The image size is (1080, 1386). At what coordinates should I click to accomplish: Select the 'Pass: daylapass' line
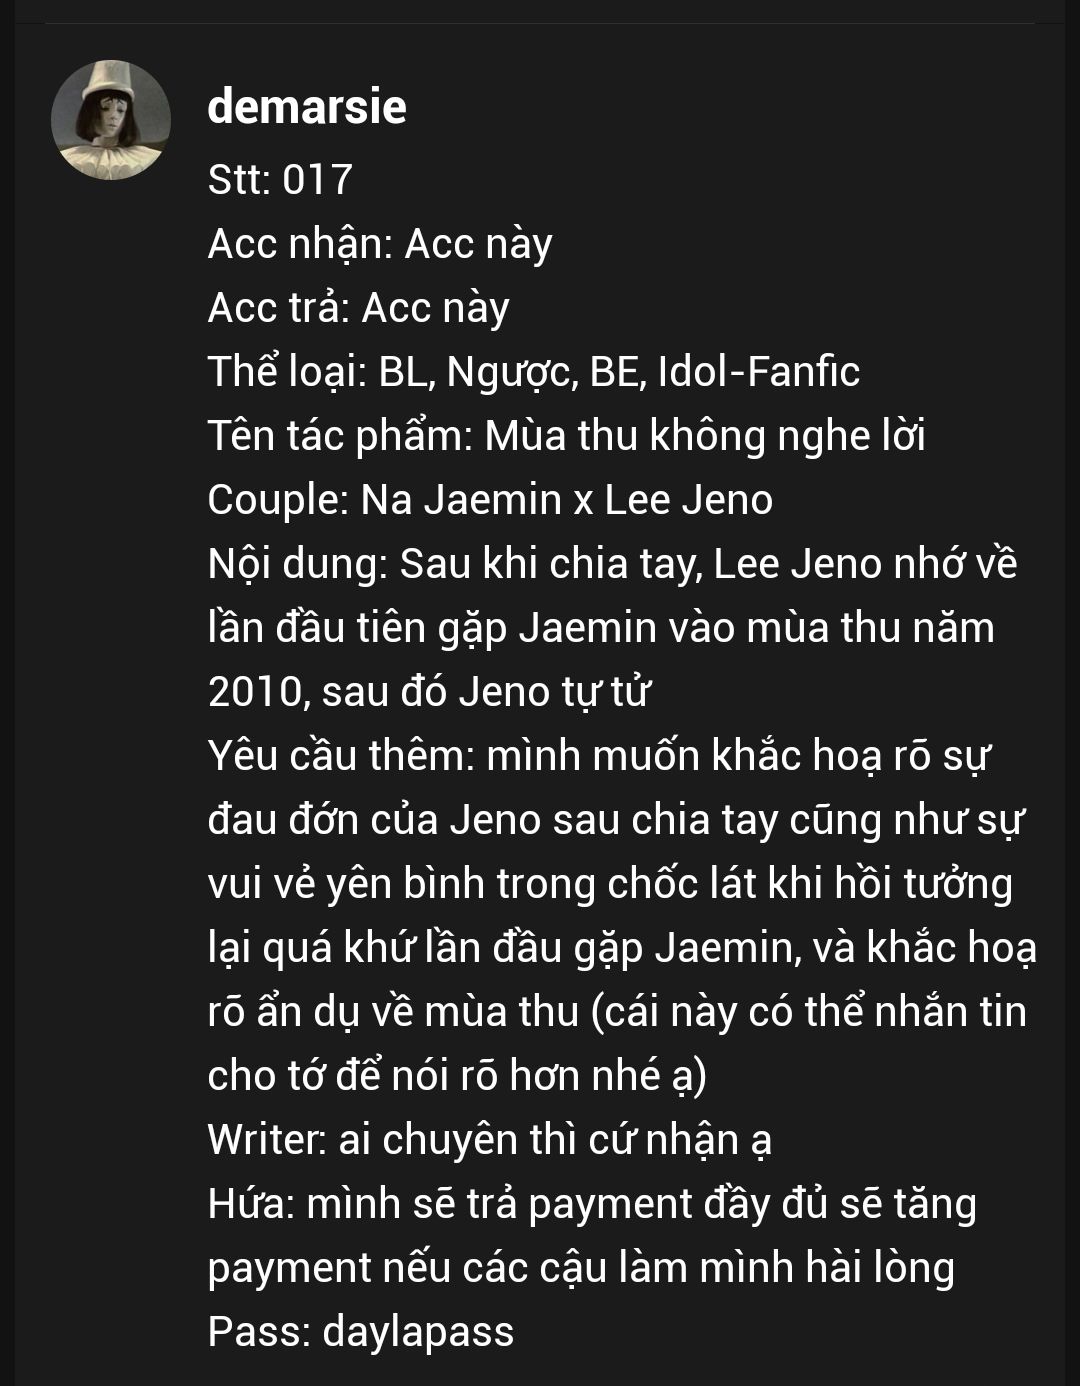click(x=361, y=1332)
